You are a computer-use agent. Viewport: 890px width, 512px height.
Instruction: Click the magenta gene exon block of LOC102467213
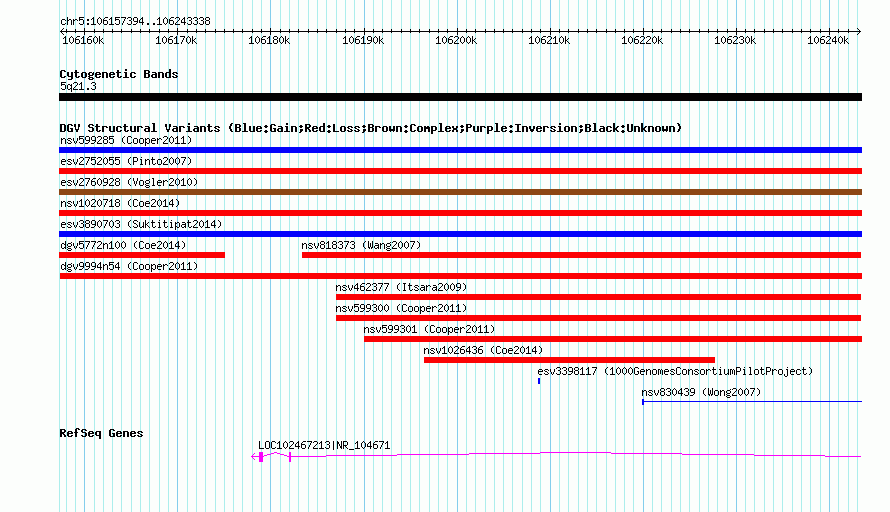(261, 457)
